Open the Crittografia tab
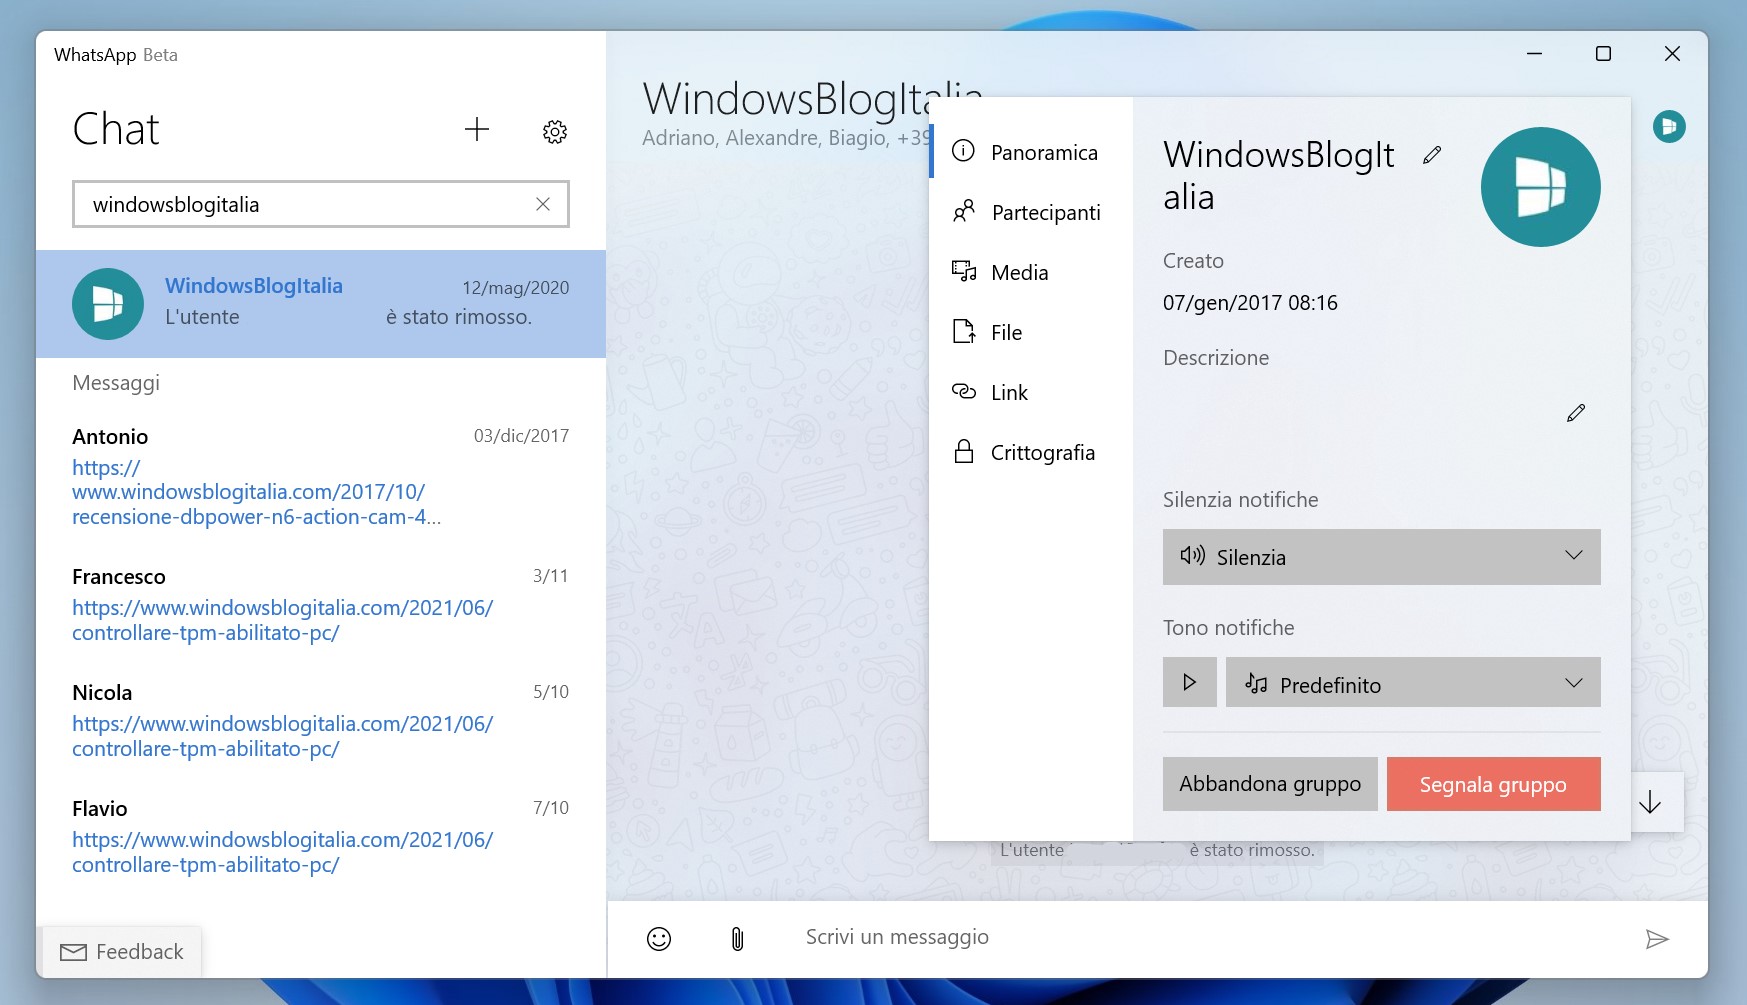 tap(1031, 452)
